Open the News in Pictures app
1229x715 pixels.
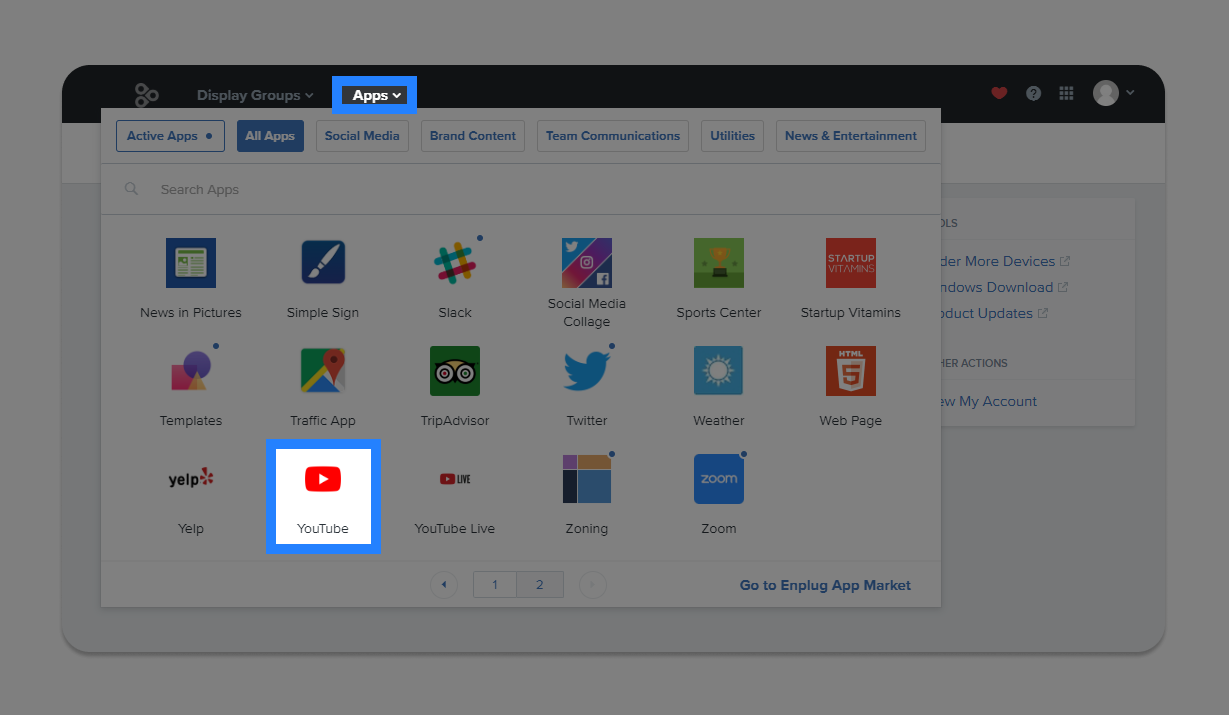[x=191, y=263]
